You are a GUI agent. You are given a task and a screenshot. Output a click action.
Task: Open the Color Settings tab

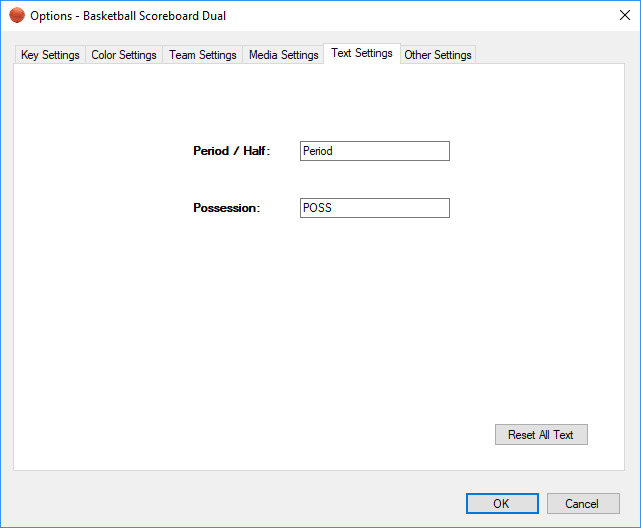click(x=124, y=55)
